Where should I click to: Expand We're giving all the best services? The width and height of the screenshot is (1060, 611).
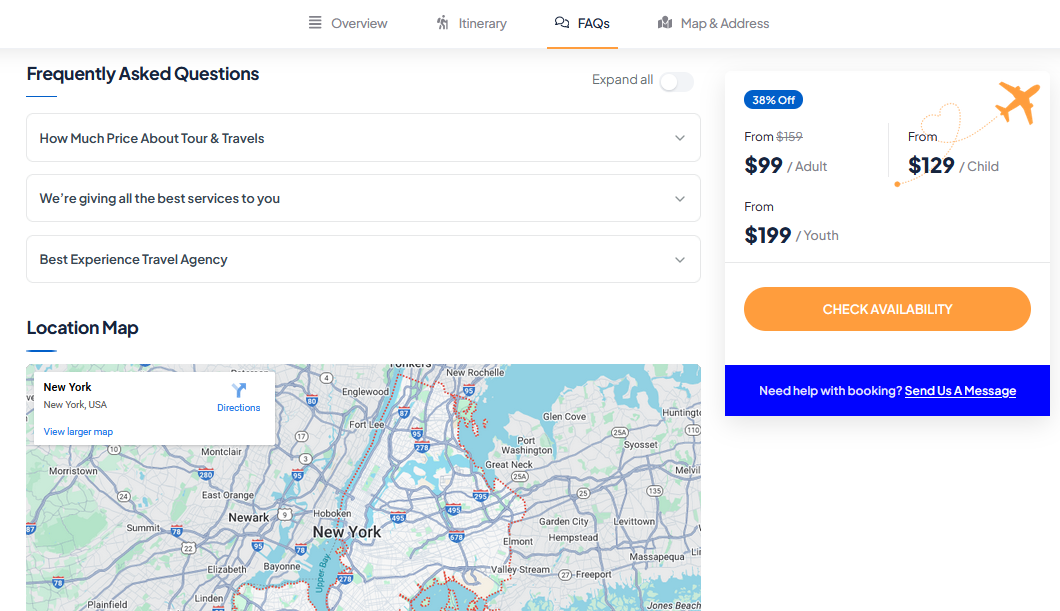(x=363, y=198)
